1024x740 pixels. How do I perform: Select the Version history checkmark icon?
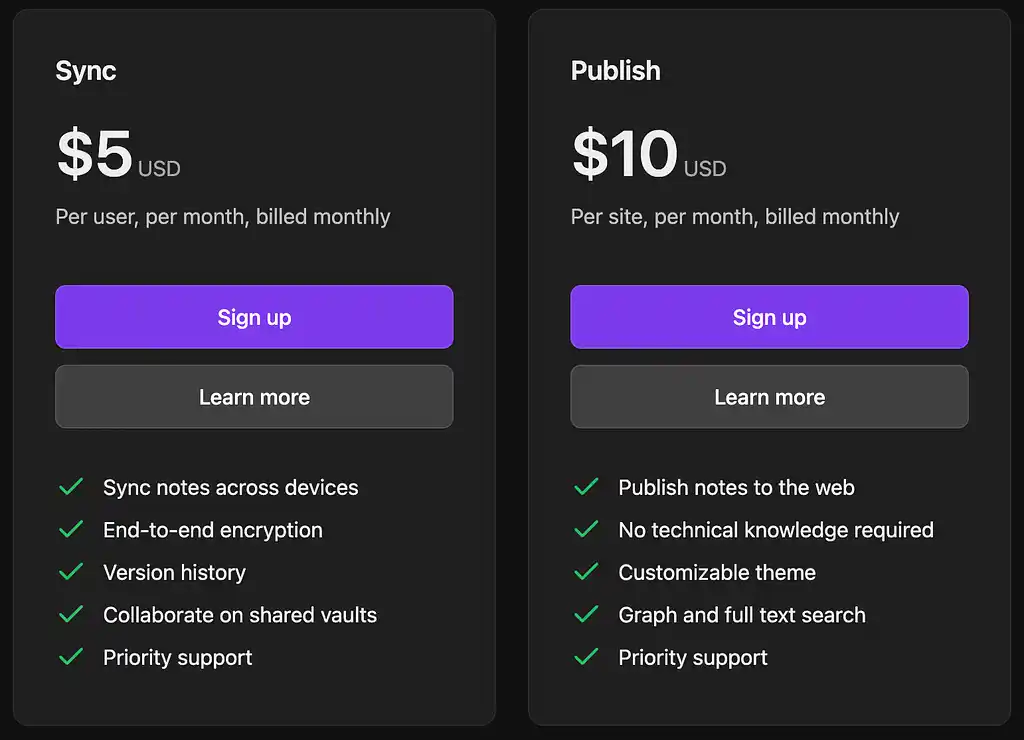[x=71, y=572]
